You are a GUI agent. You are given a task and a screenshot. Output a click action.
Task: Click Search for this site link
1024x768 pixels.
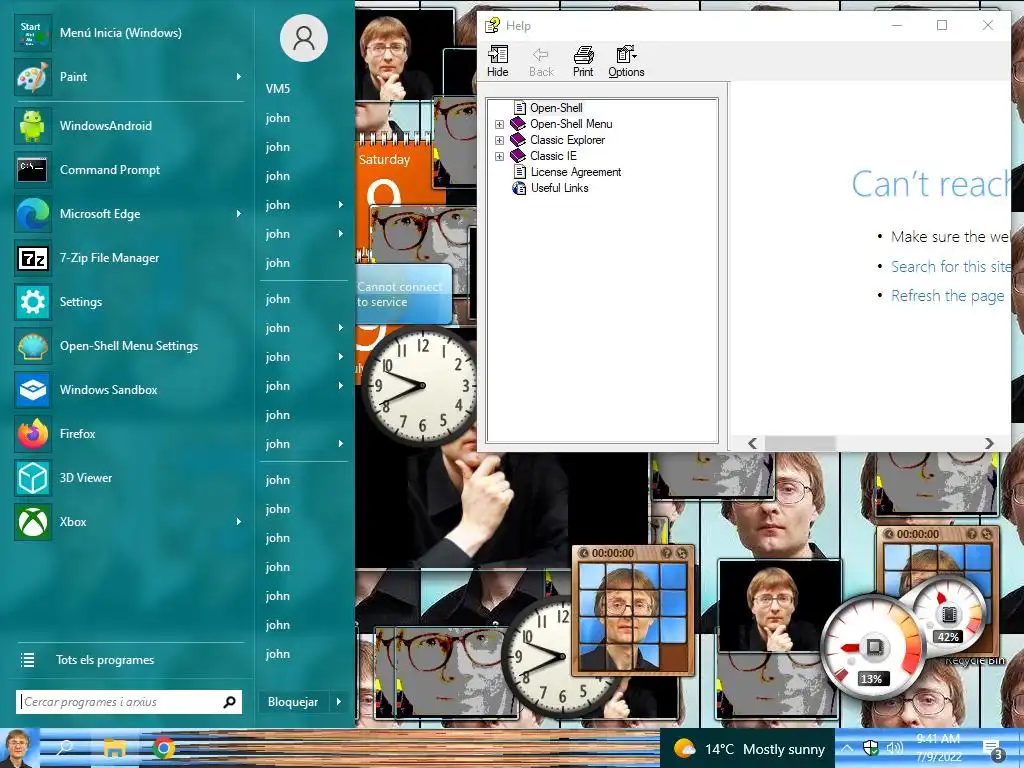coord(951,266)
